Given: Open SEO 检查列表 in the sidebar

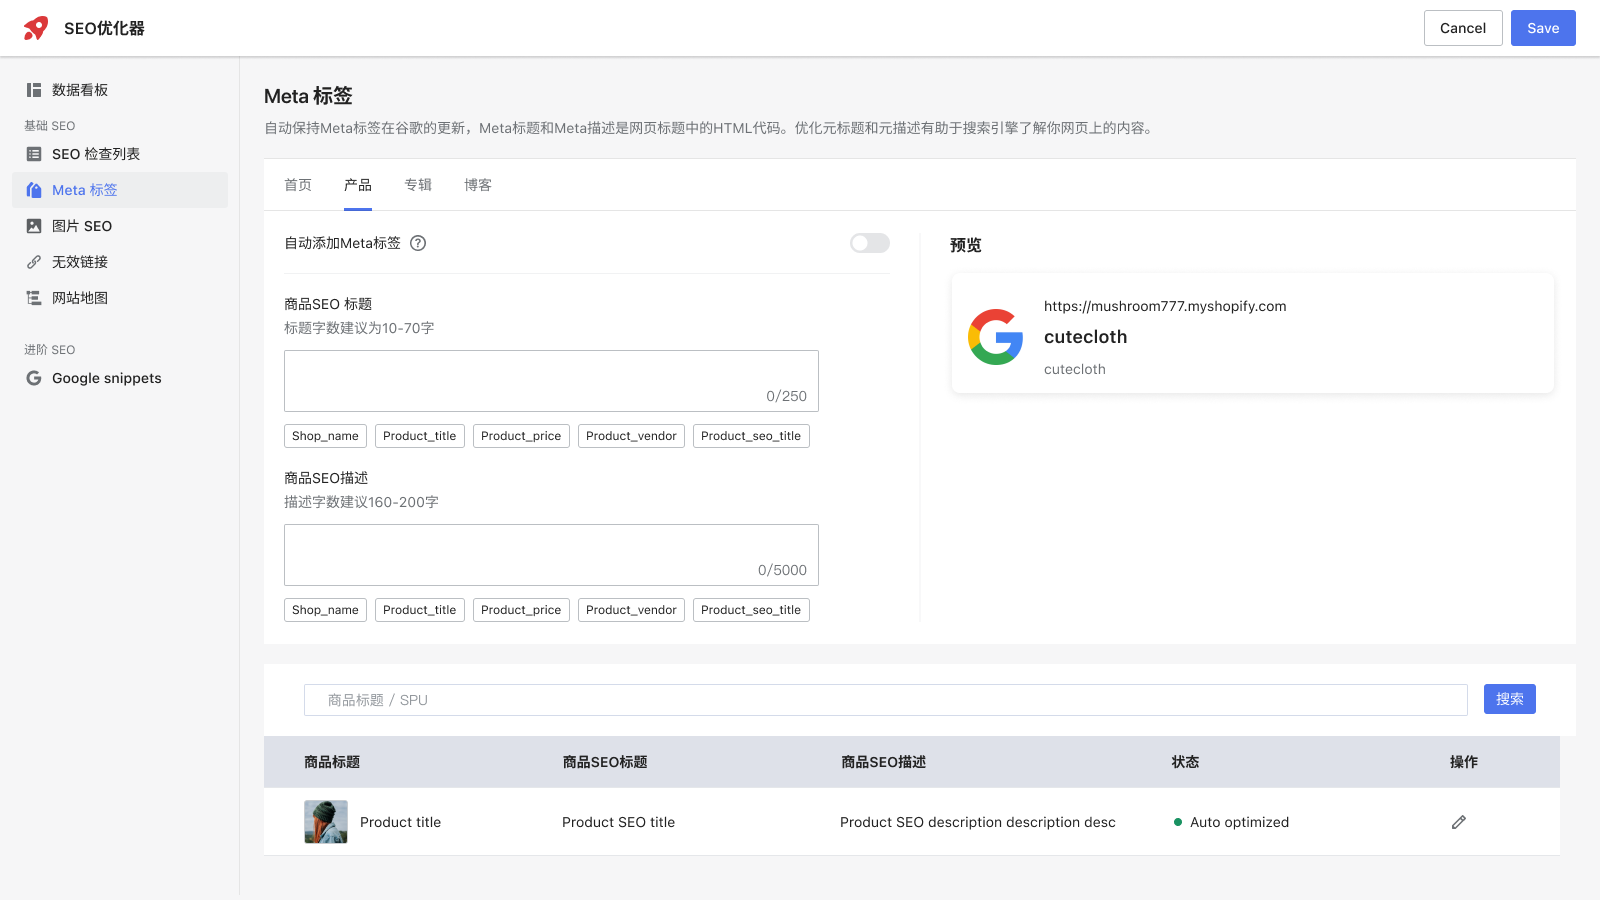Looking at the screenshot, I should (120, 154).
